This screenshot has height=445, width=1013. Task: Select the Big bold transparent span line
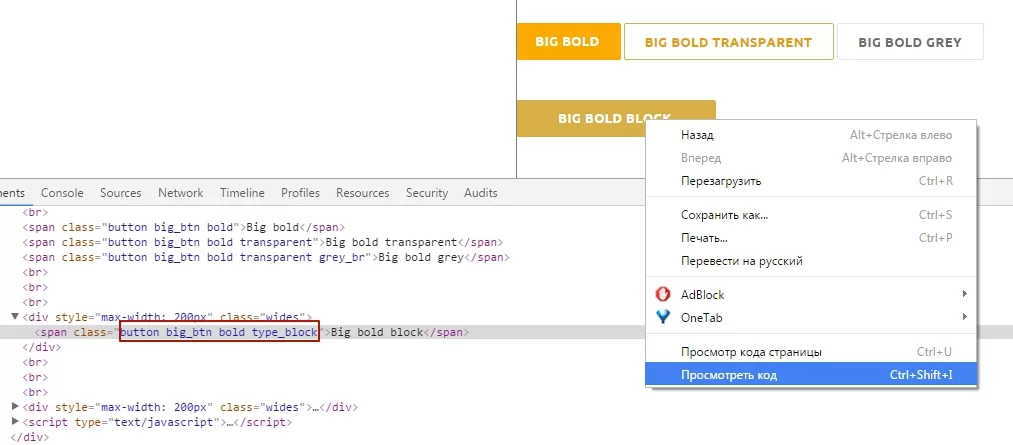[263, 242]
